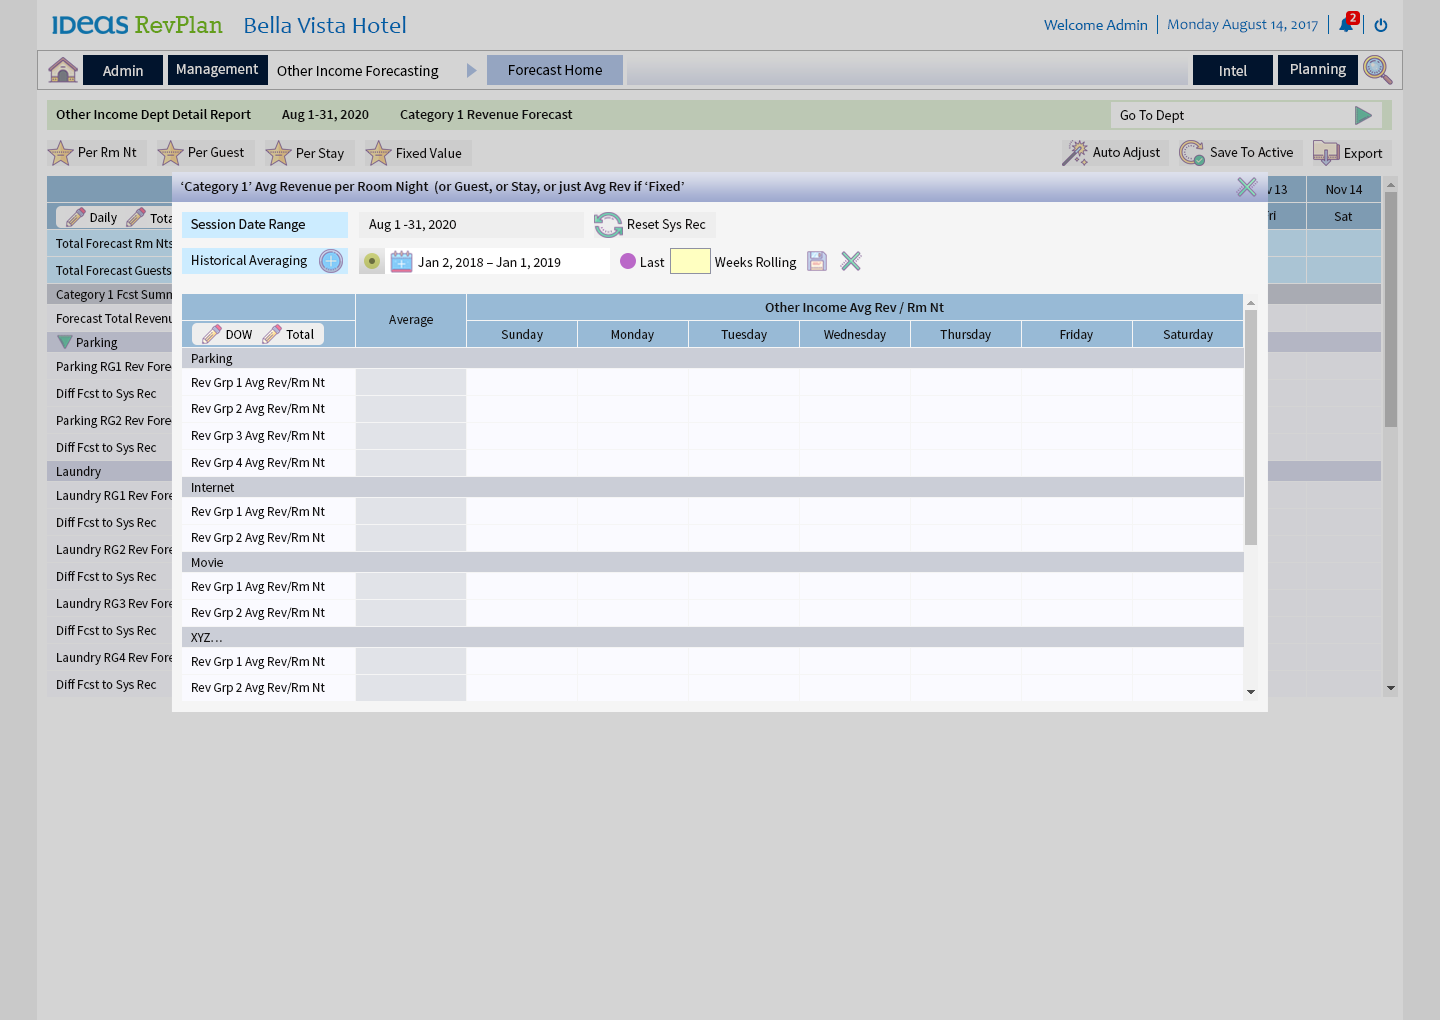The height and width of the screenshot is (1020, 1440).
Task: Click the home icon in navigation bar
Action: 63,70
